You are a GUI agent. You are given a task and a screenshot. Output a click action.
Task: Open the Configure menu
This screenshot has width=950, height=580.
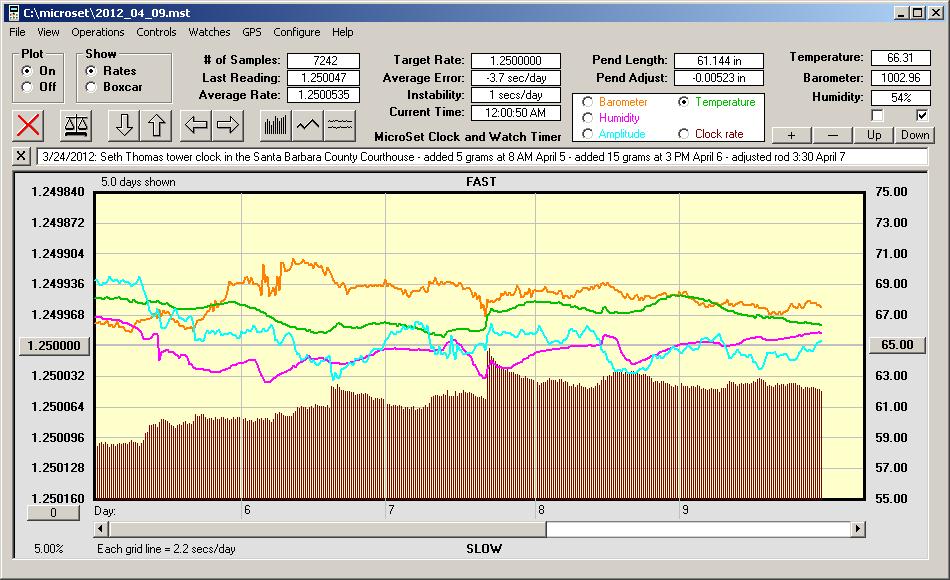click(x=297, y=32)
